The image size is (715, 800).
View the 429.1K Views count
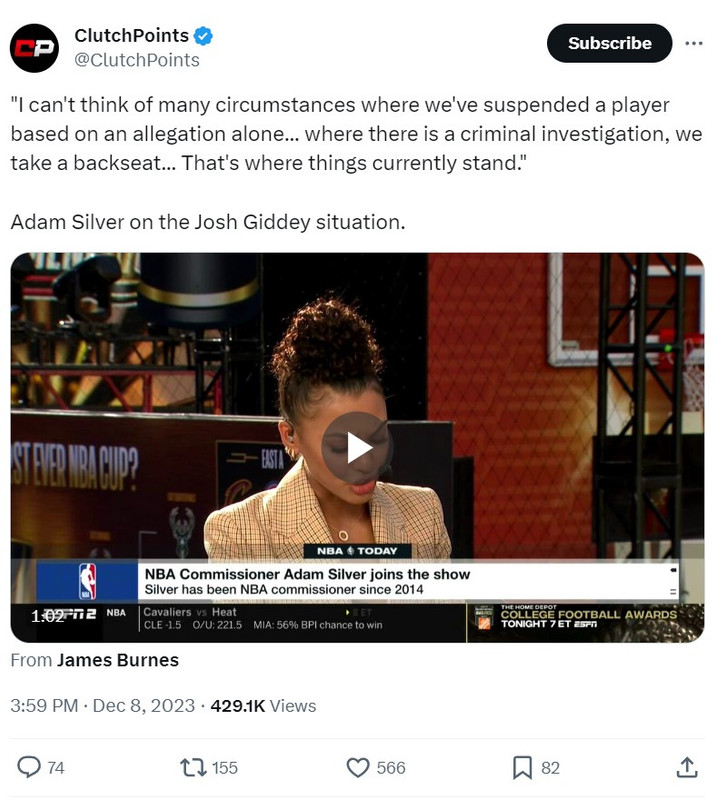point(263,706)
